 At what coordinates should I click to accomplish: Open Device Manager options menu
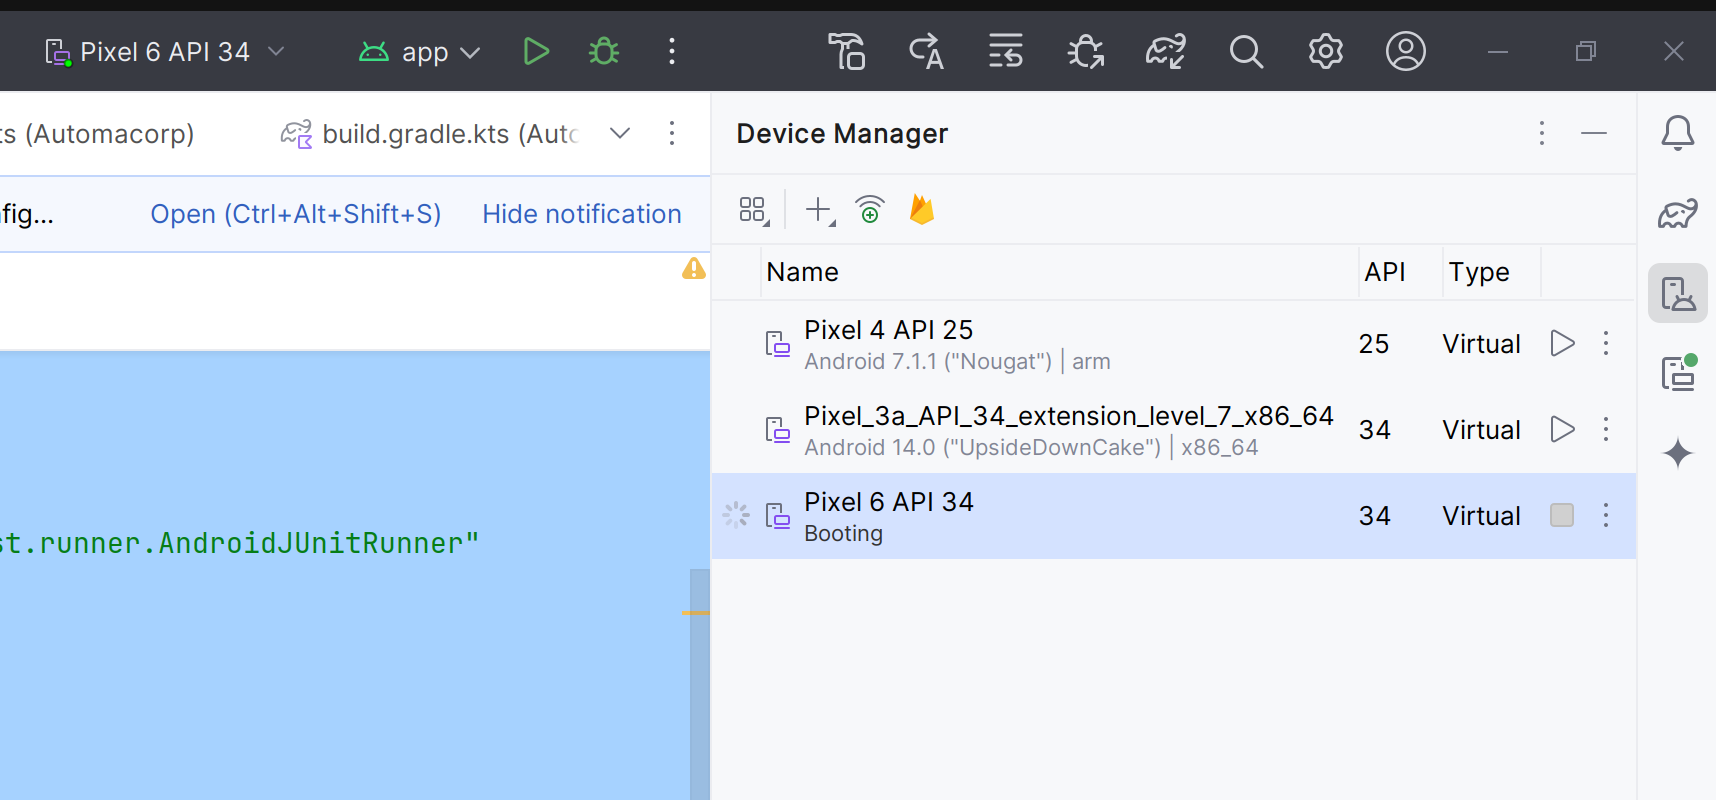[1542, 133]
